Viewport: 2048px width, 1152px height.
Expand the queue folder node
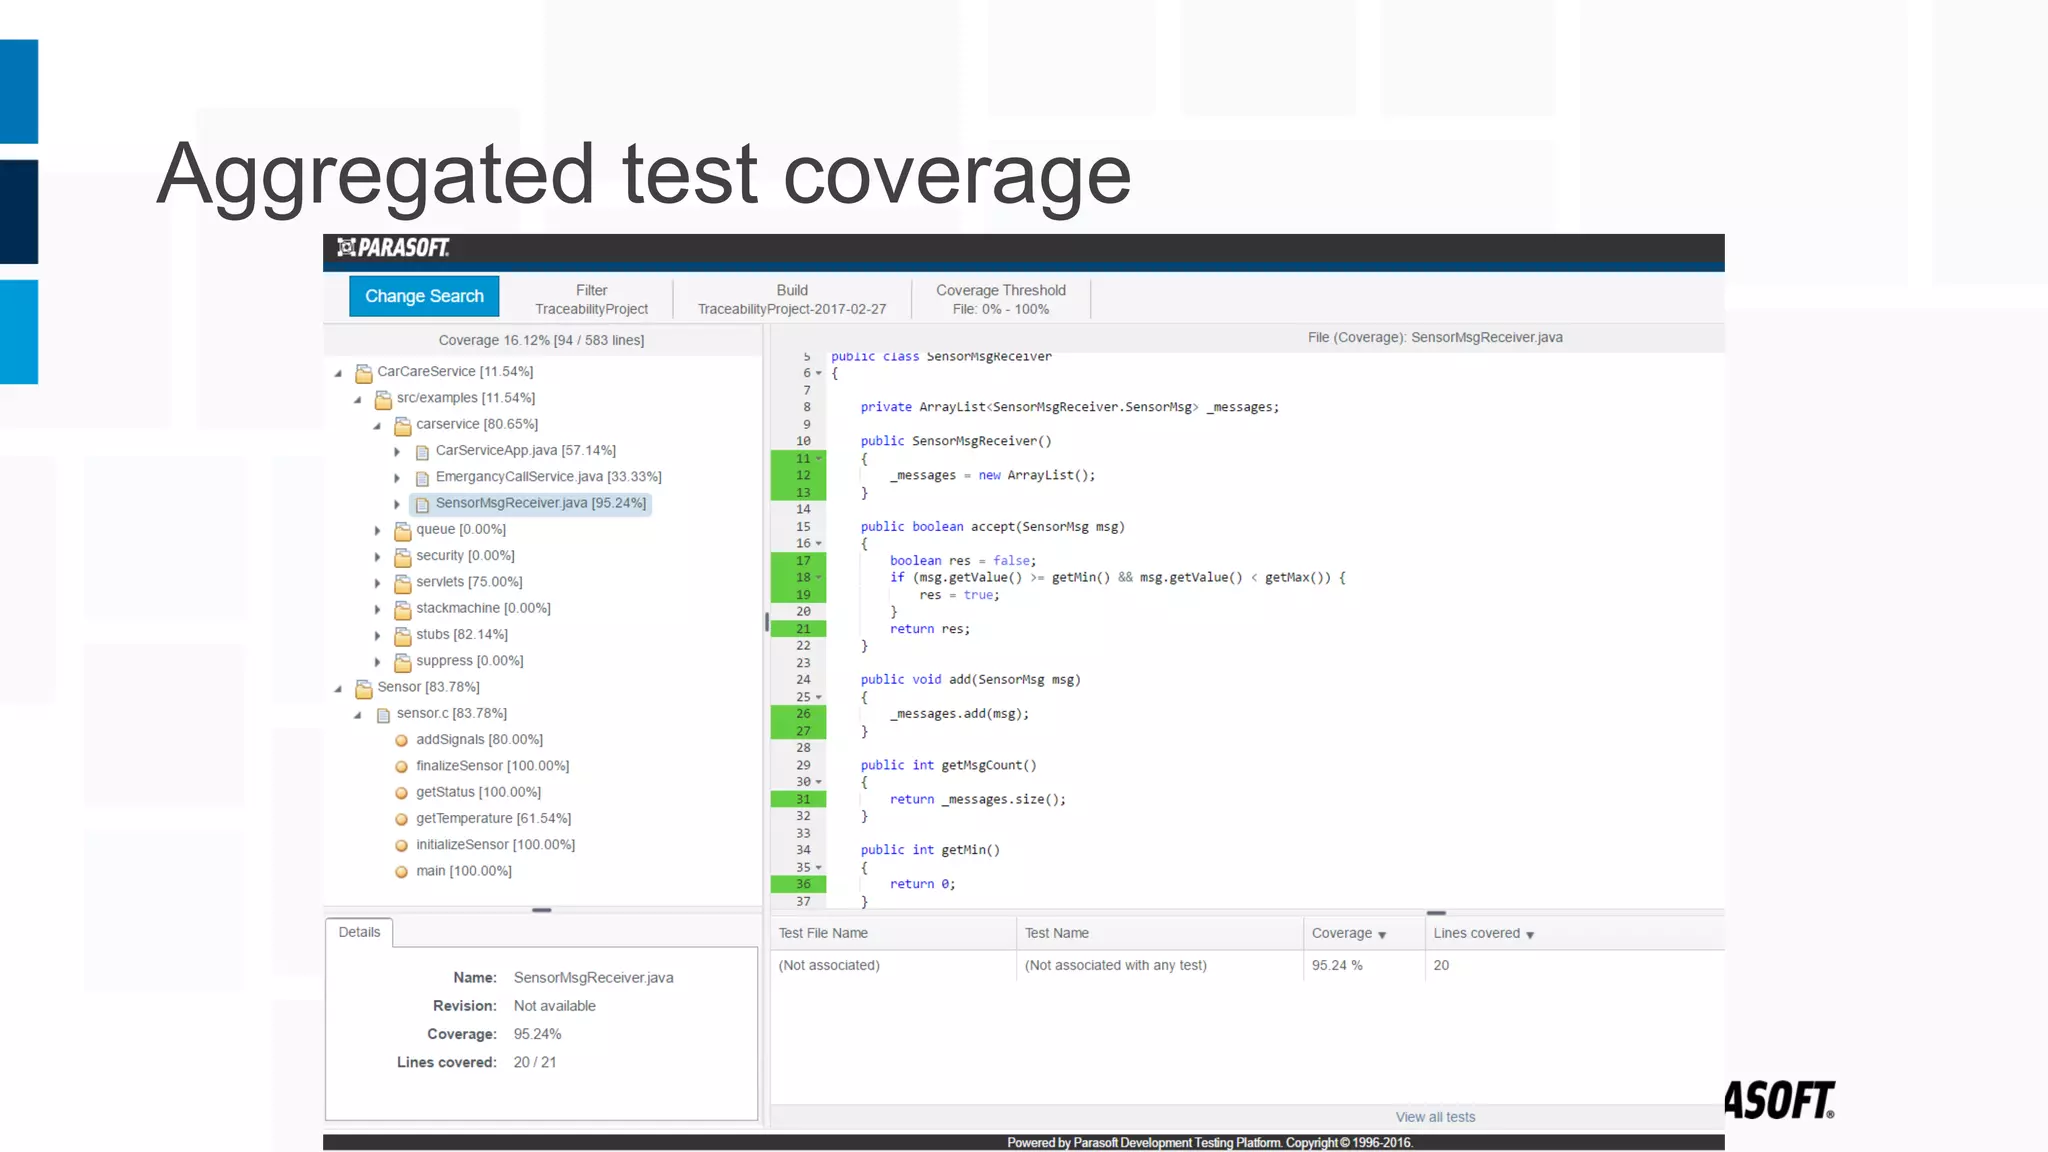pos(377,531)
